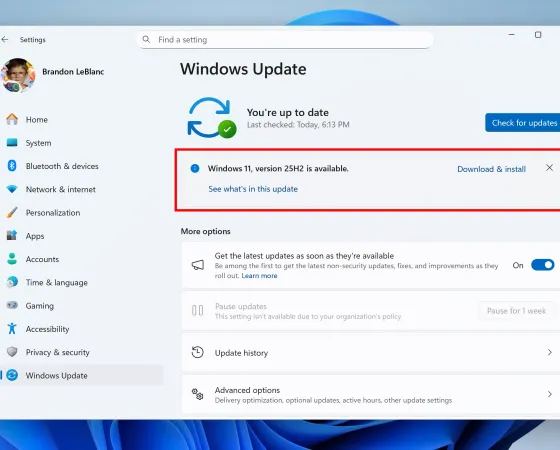Click Download & install link

pos(491,169)
